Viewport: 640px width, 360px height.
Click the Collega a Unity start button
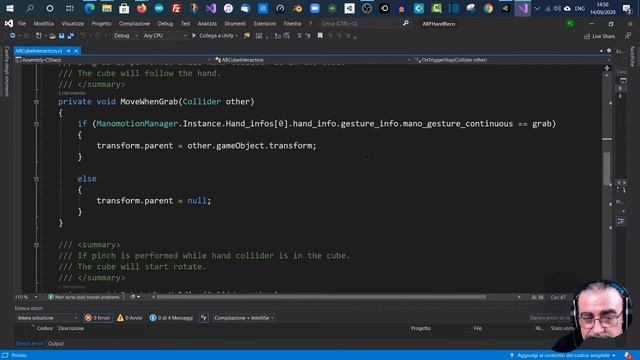(215, 36)
